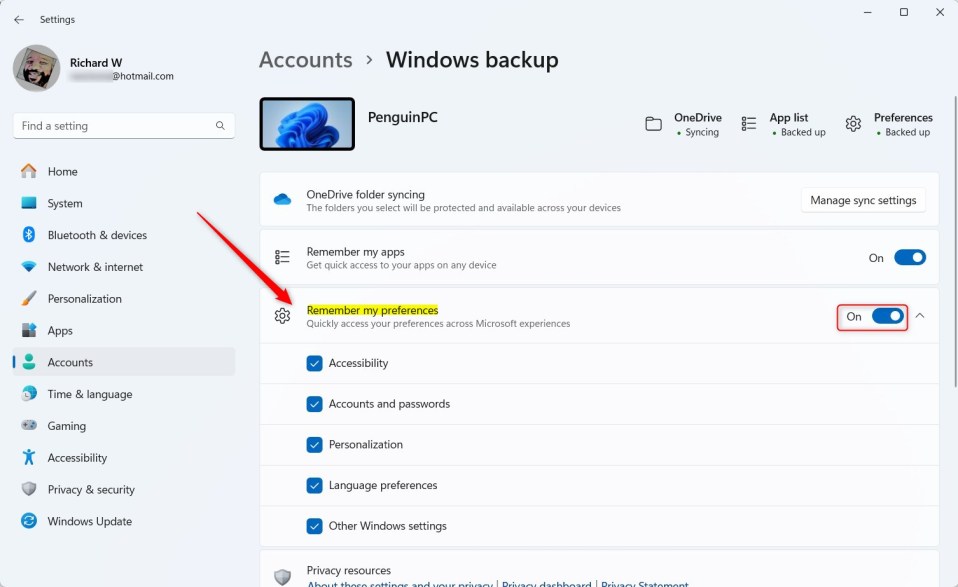Uncheck the Accessibility checkbox
This screenshot has height=587, width=958.
[x=314, y=363]
